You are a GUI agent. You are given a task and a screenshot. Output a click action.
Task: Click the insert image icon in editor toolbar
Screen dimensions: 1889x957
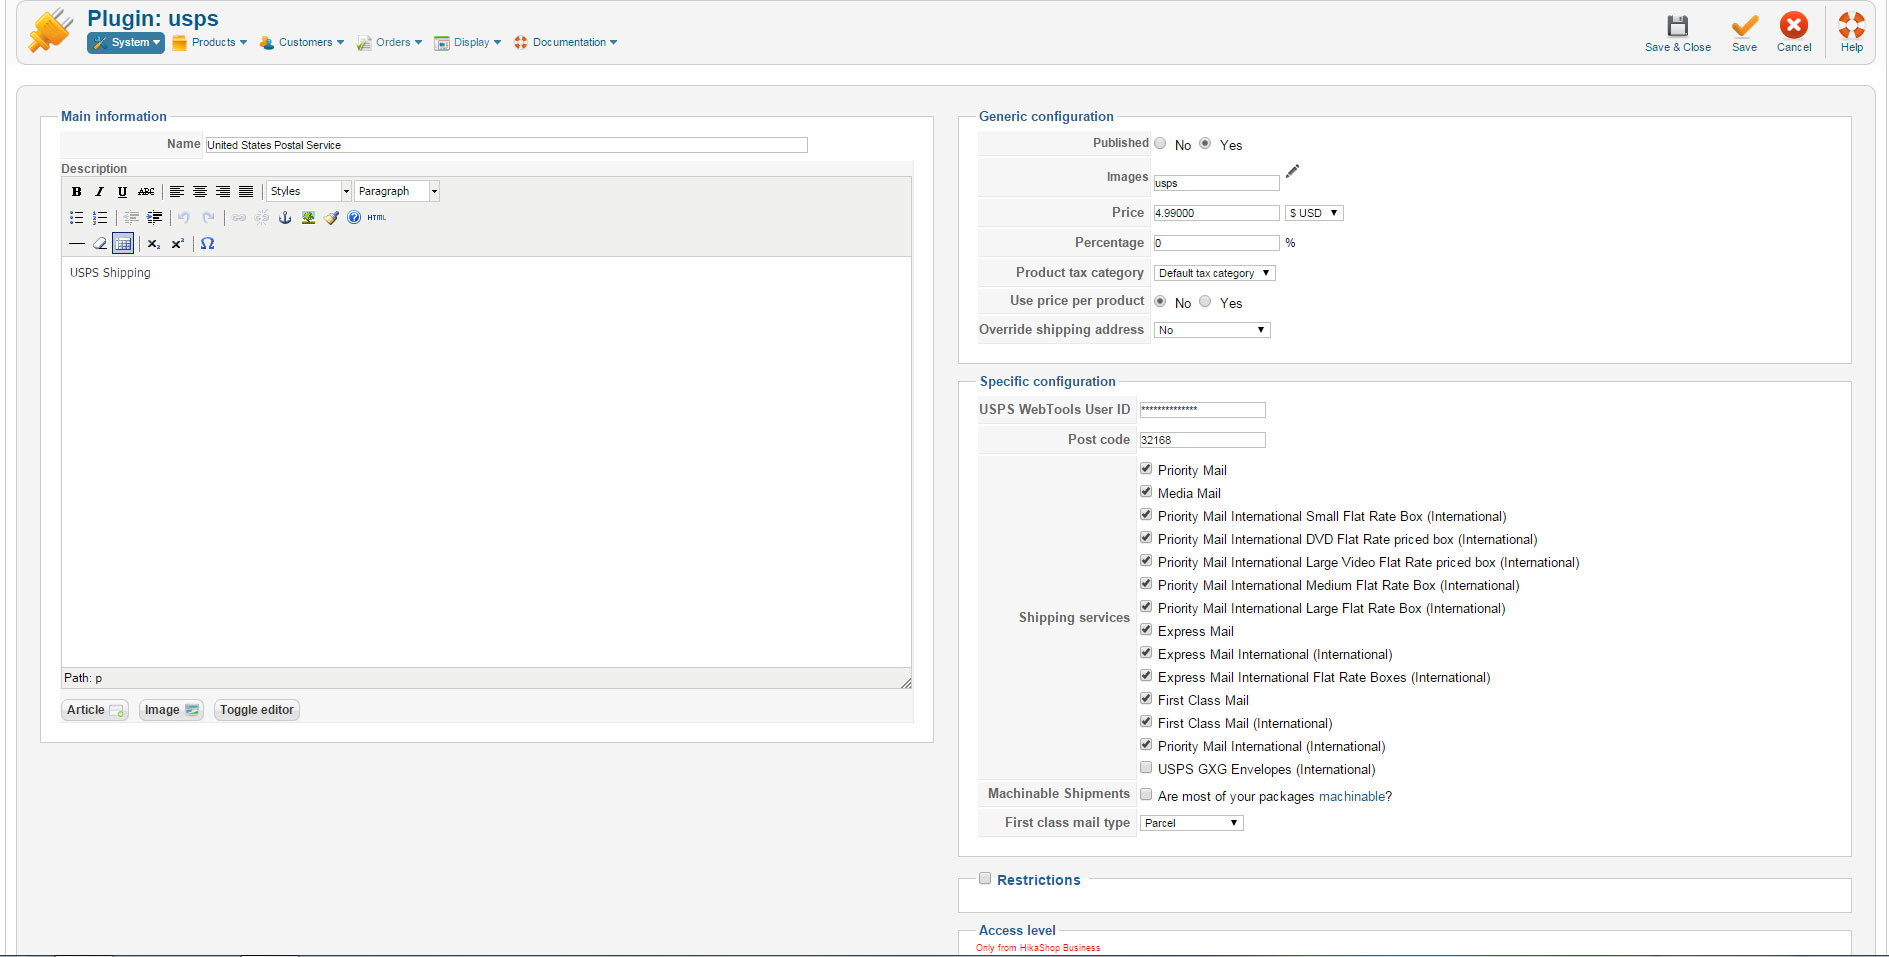coord(308,217)
